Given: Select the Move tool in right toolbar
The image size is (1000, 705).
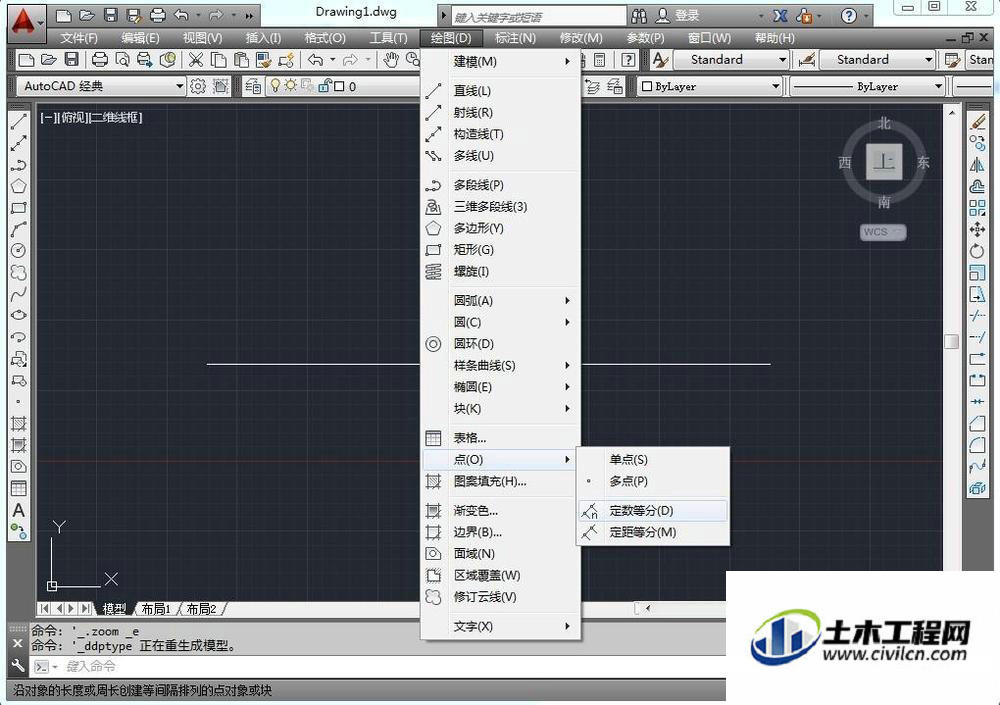Looking at the screenshot, I should [x=977, y=230].
